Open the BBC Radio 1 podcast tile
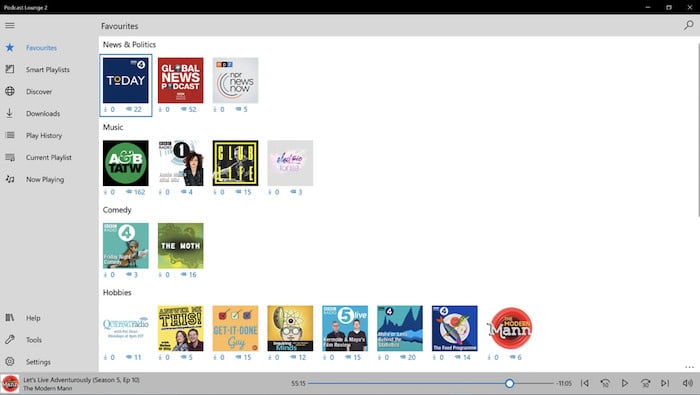The width and height of the screenshot is (700, 395). [x=180, y=163]
